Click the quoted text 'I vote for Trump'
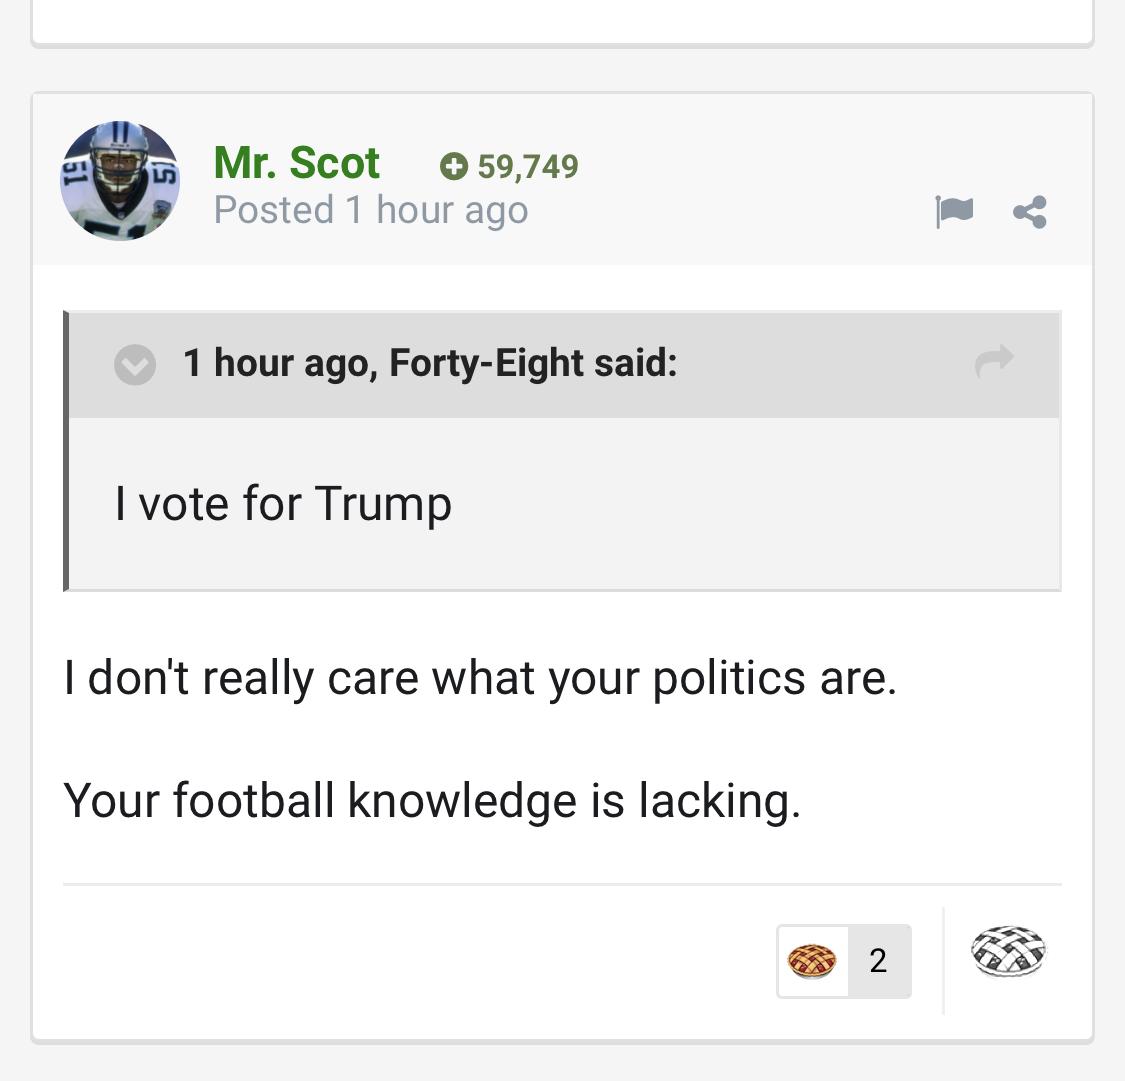Image resolution: width=1125 pixels, height=1081 pixels. [x=283, y=504]
